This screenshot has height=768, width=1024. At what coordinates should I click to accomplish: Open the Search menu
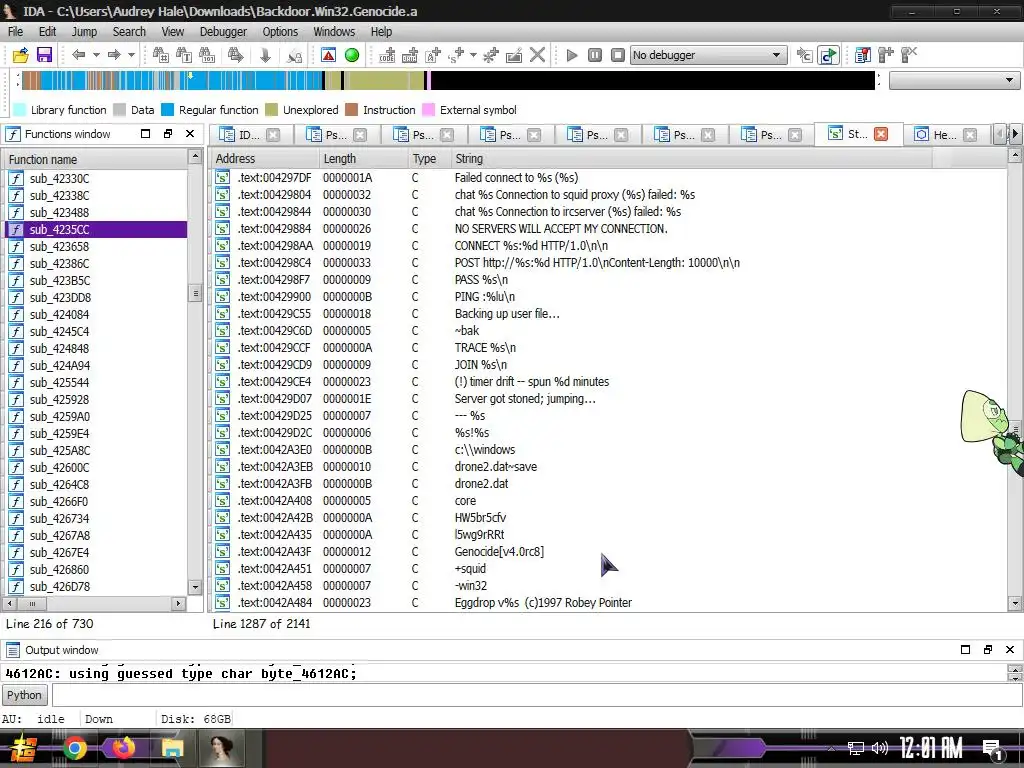(x=129, y=31)
